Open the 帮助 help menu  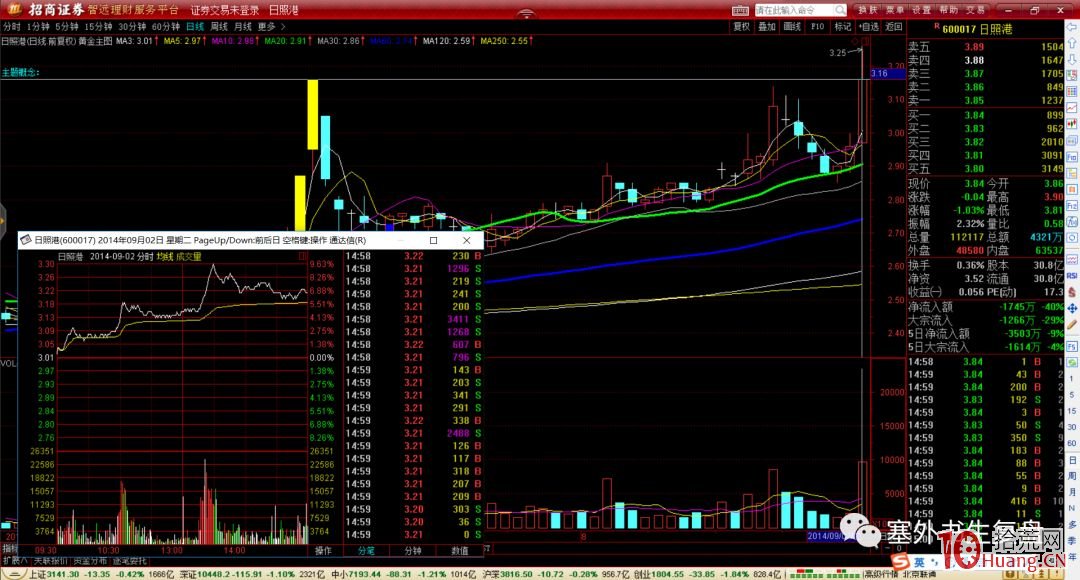coord(948,10)
